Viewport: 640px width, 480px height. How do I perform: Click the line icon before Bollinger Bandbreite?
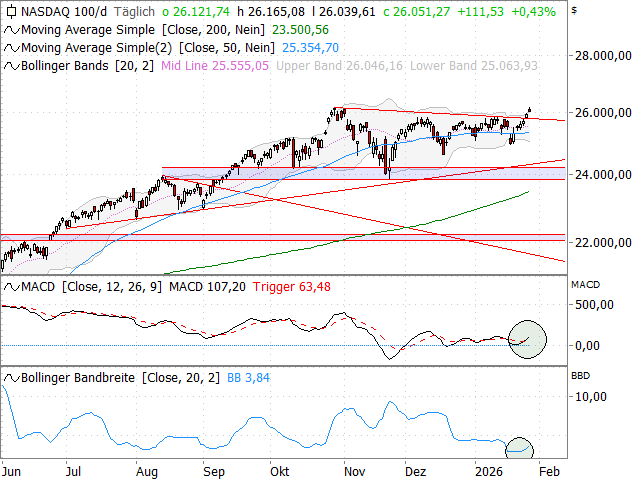tap(11, 378)
